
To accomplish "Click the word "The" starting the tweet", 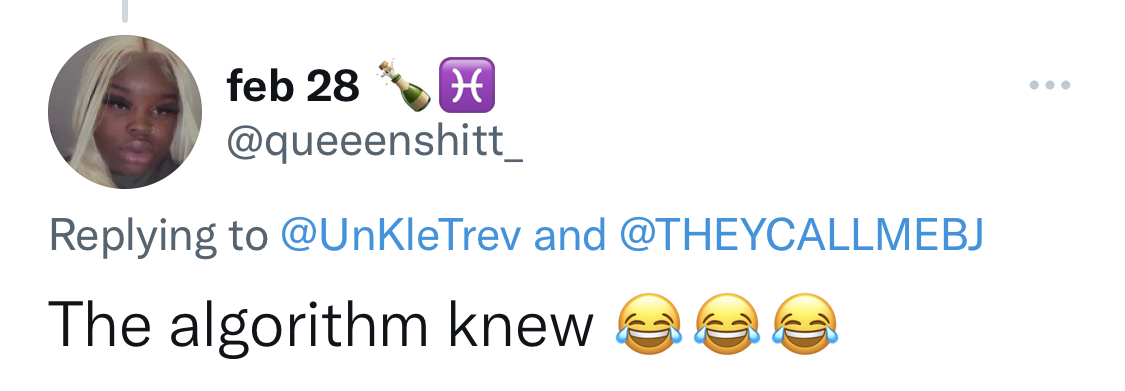I will [100, 325].
